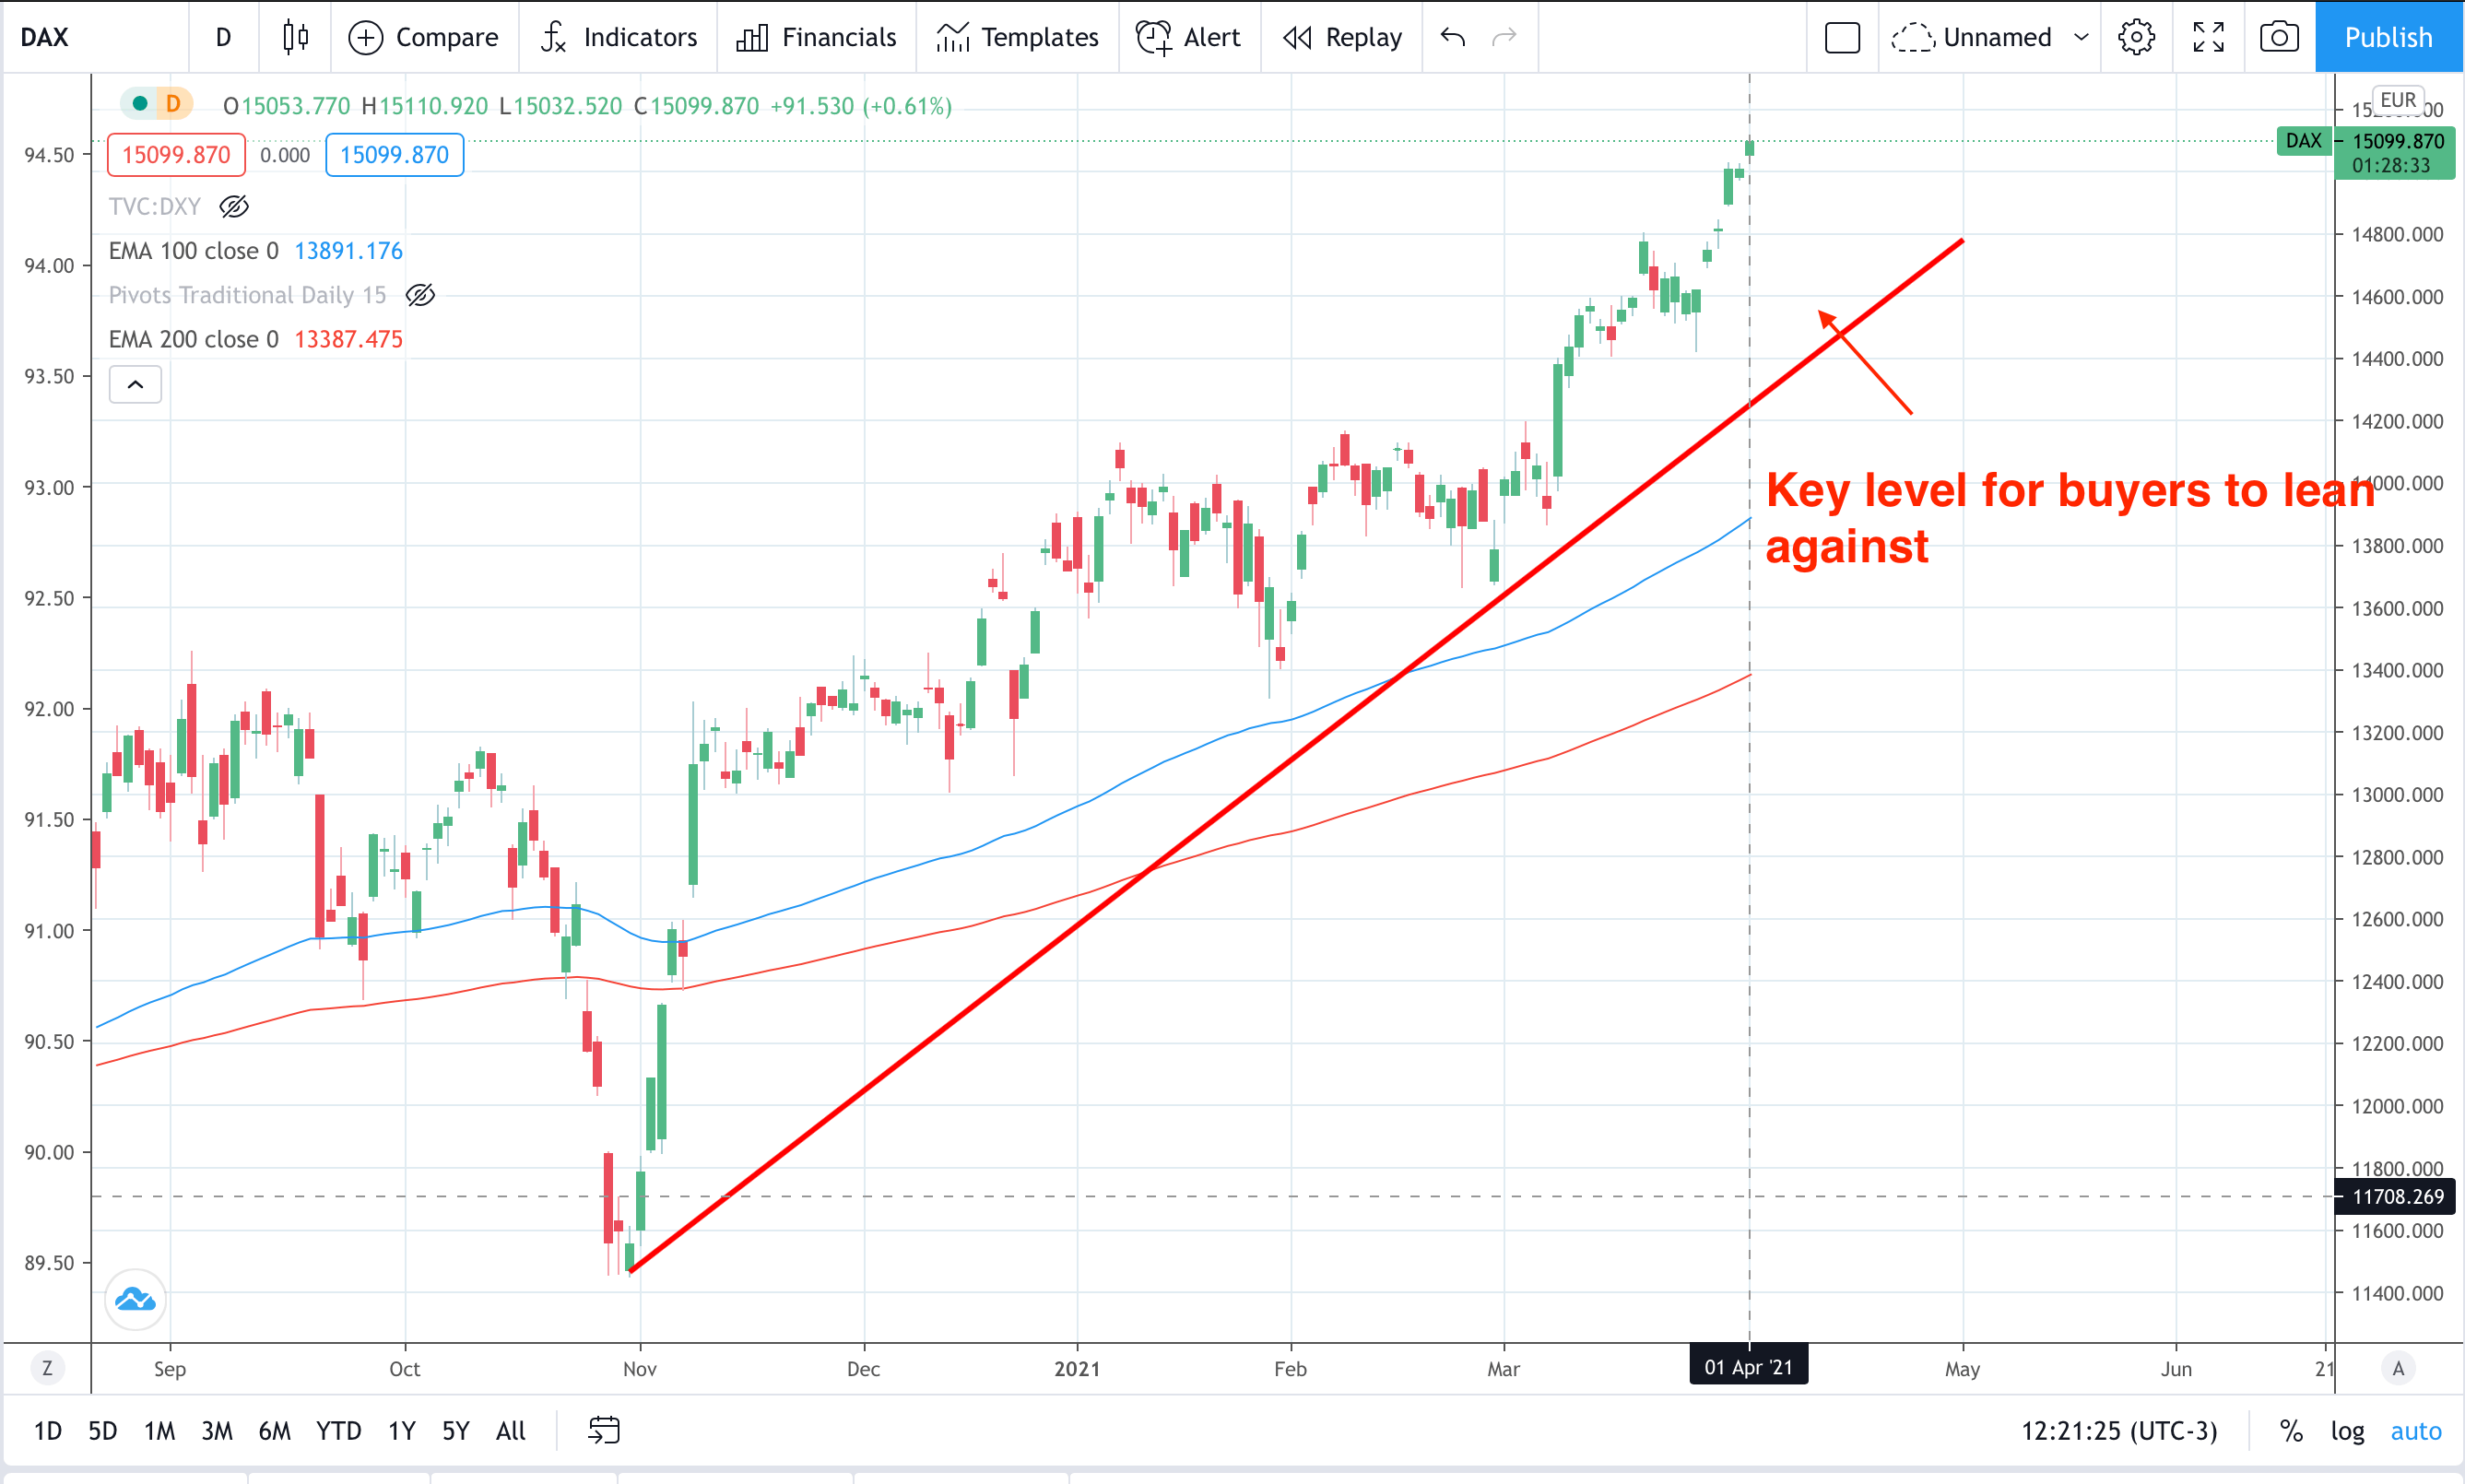Click the green market status dot
This screenshot has height=1484, width=2465.
click(x=140, y=103)
